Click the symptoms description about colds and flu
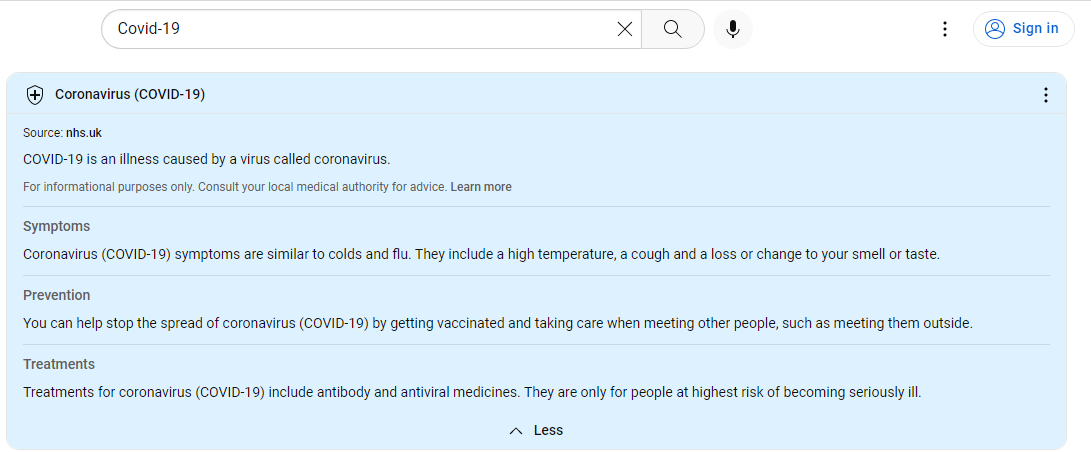Screen dimensions: 1091x452 [480, 254]
